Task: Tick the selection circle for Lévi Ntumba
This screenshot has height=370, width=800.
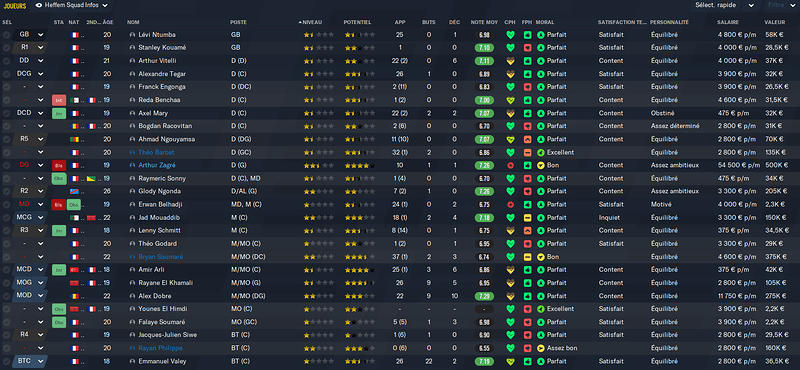Action: (6, 35)
